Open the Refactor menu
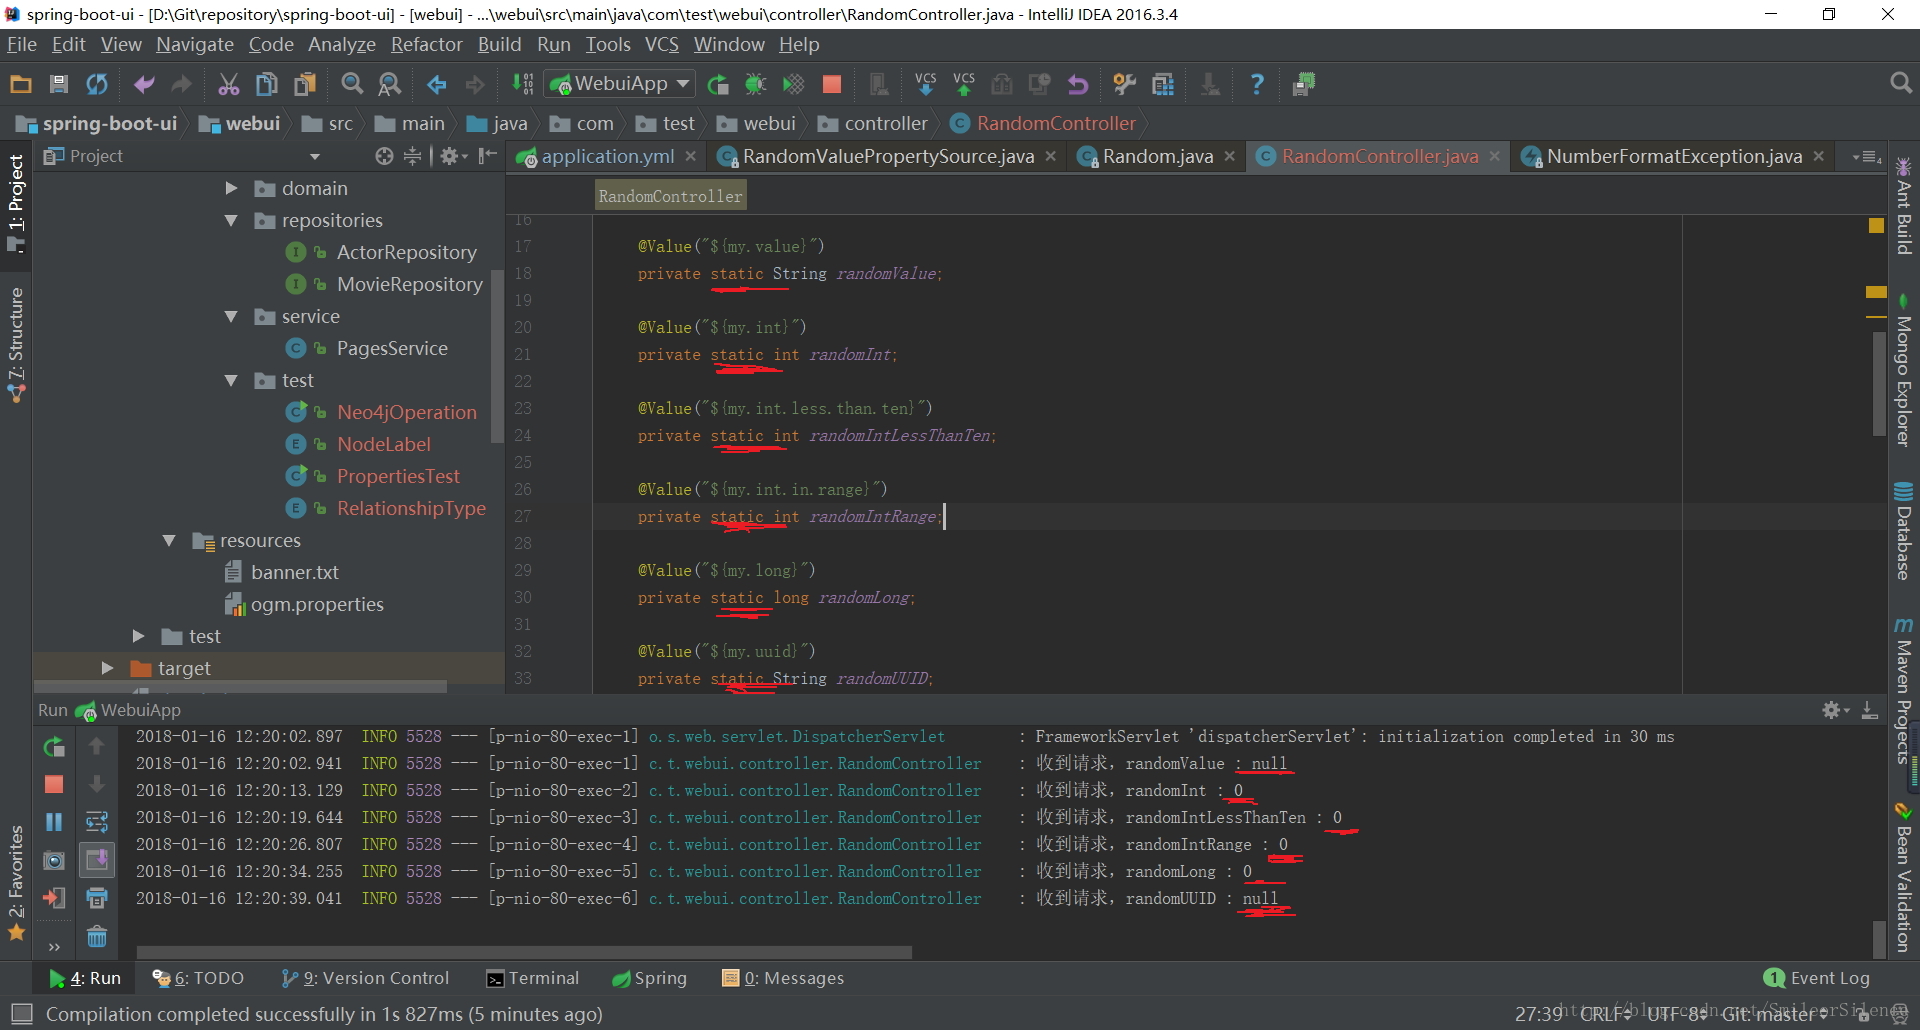 tap(426, 44)
